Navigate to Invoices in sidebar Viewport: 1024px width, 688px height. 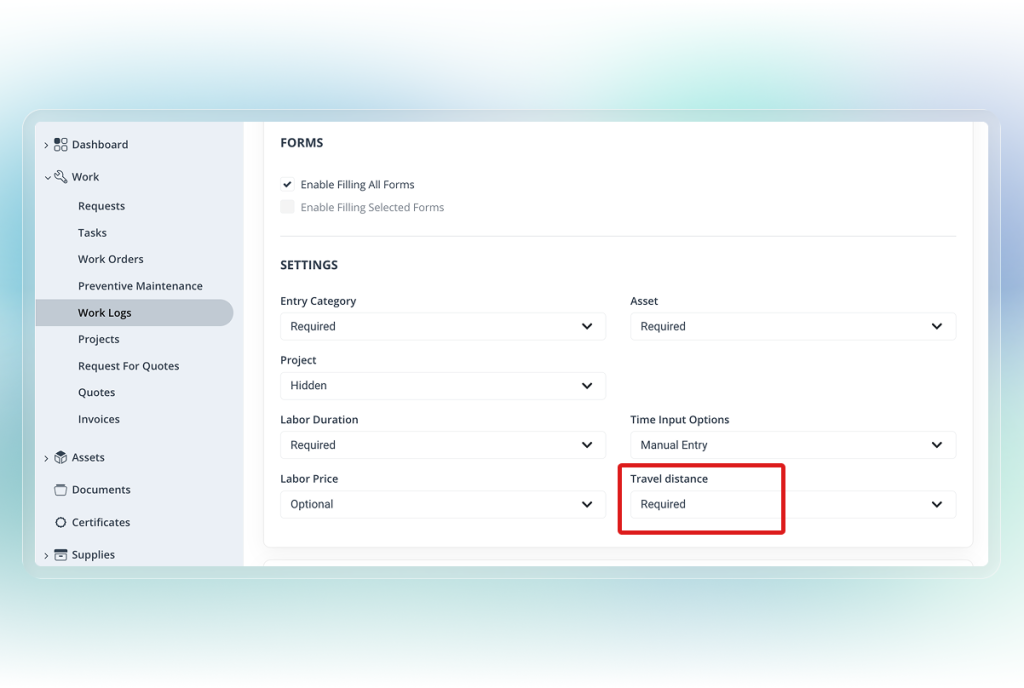[99, 420]
